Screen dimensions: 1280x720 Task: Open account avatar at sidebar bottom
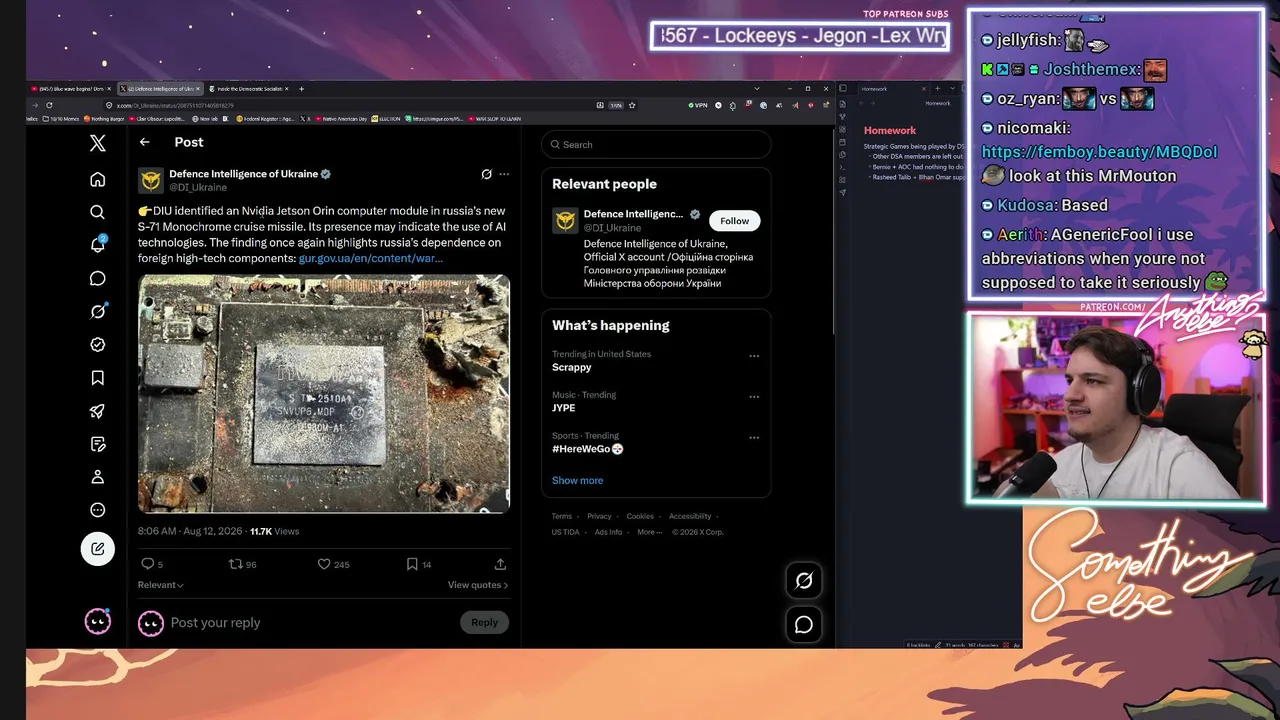click(97, 622)
